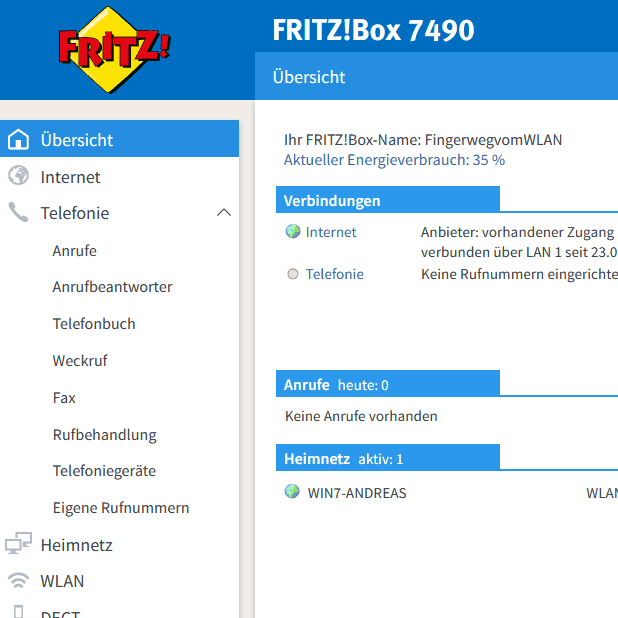Open the Verbindungen section header
This screenshot has width=618, height=618.
(x=388, y=200)
